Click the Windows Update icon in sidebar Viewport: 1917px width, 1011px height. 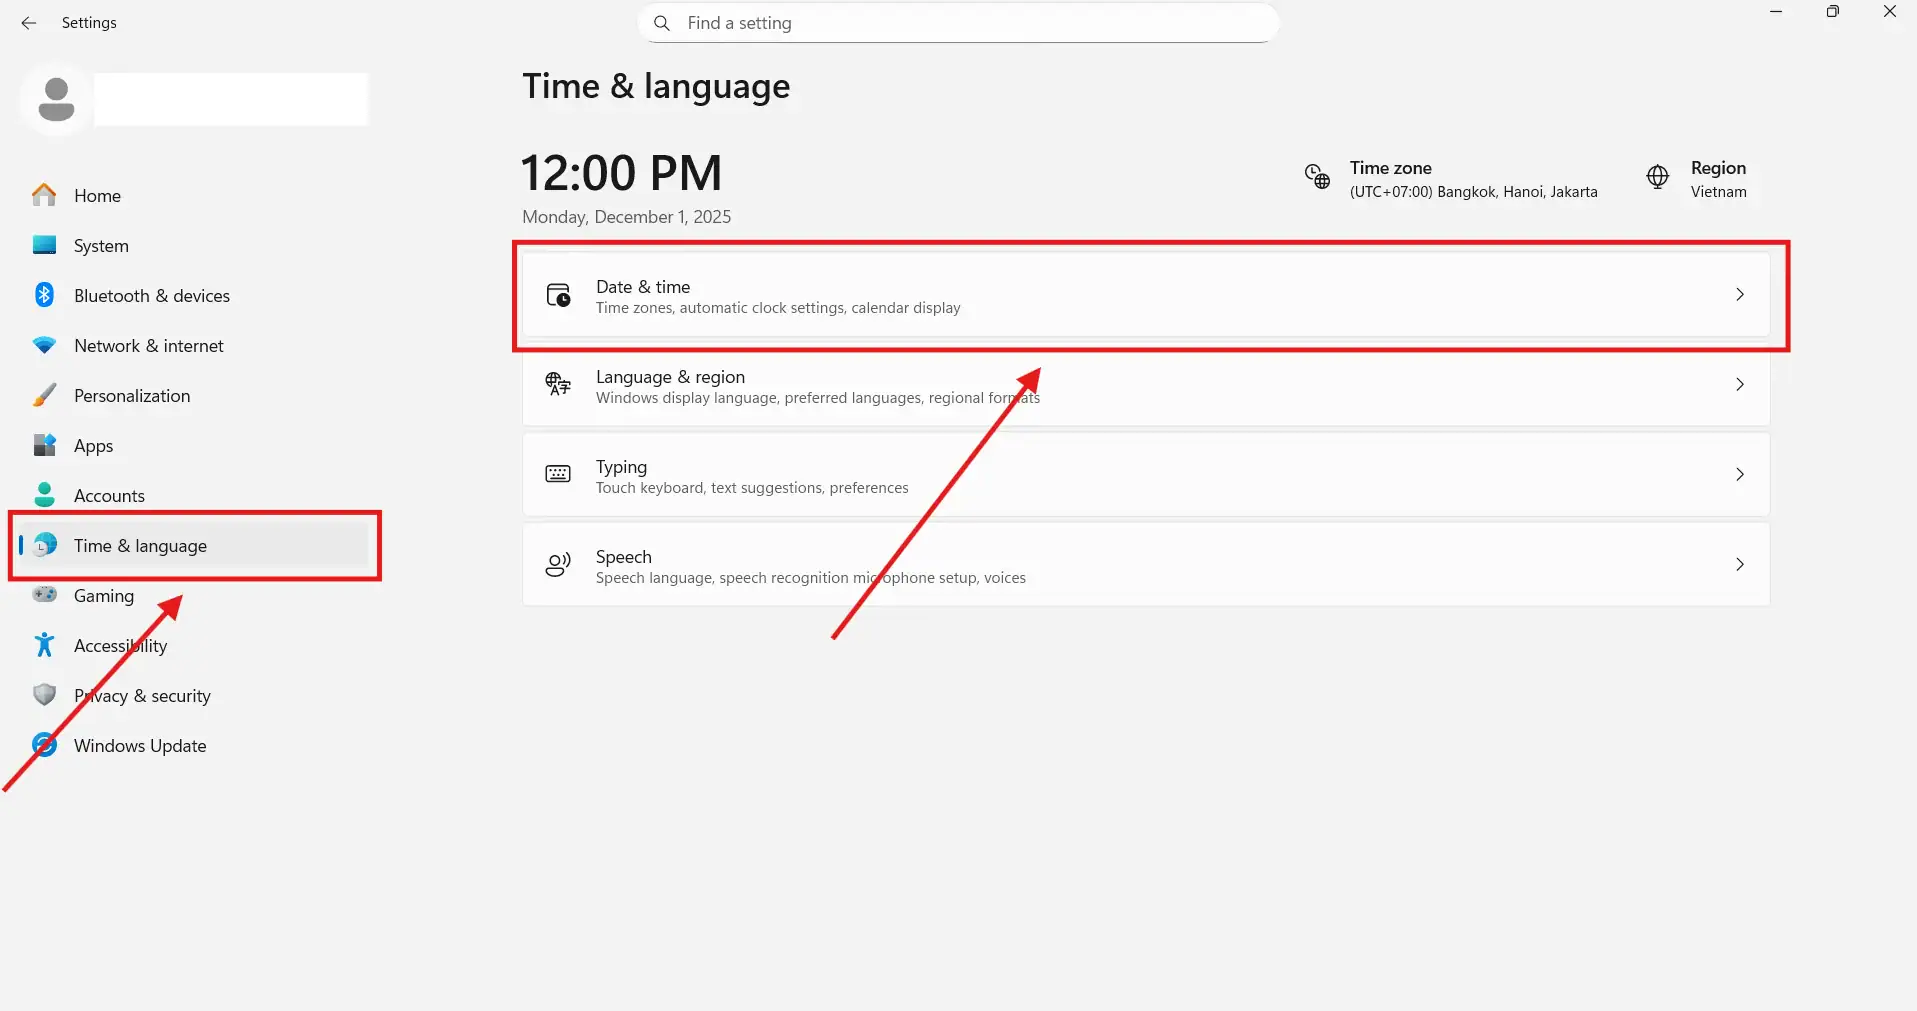44,745
